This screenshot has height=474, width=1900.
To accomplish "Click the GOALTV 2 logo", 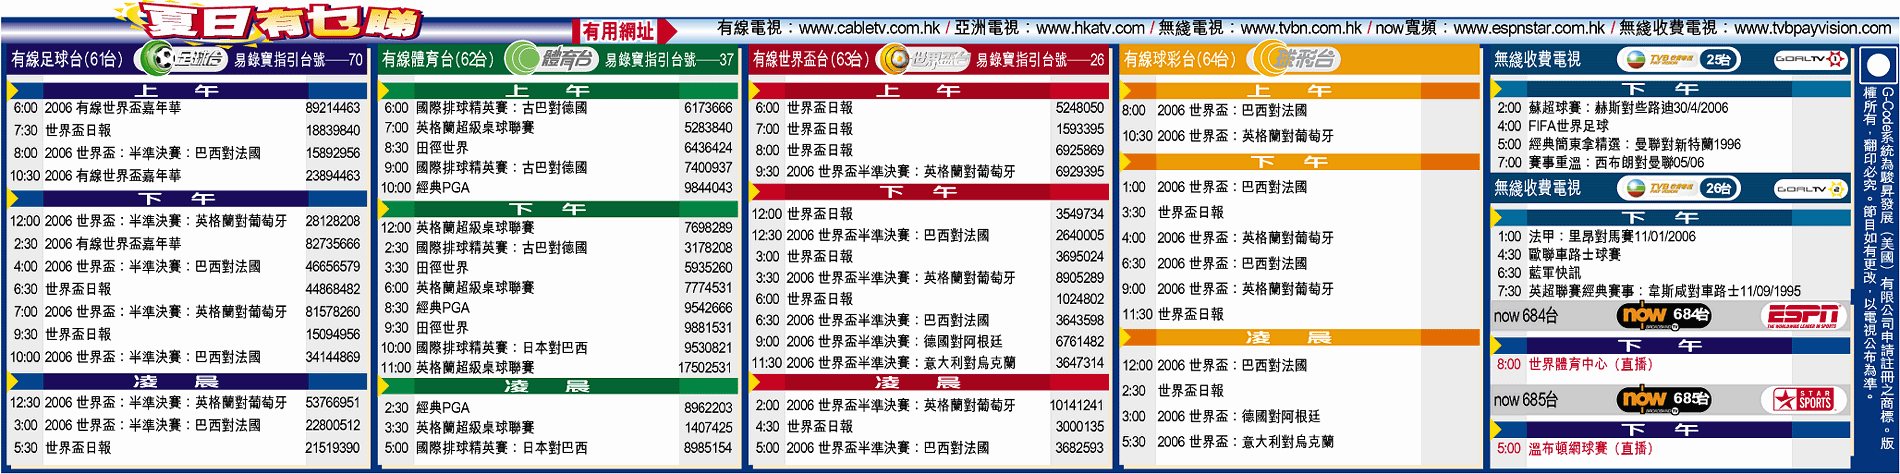I will 1810,188.
